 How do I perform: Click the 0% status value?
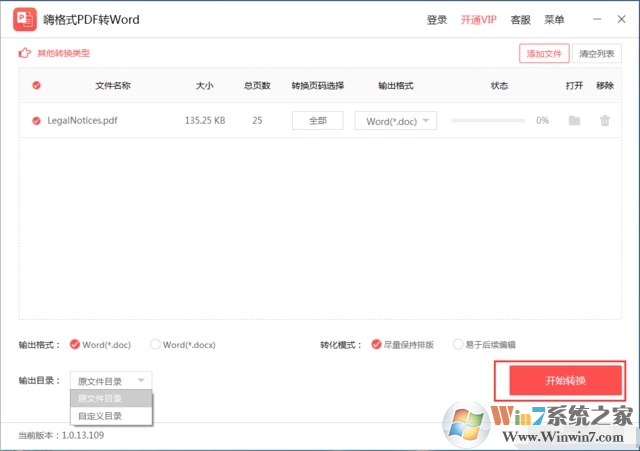[542, 120]
